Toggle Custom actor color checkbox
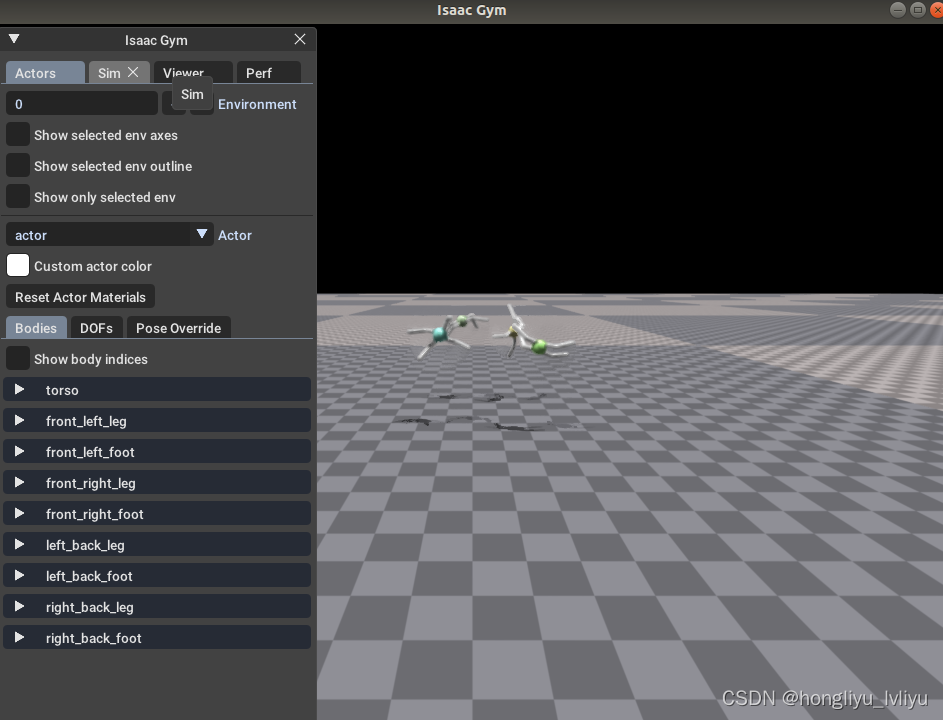The width and height of the screenshot is (943, 720). (17, 265)
